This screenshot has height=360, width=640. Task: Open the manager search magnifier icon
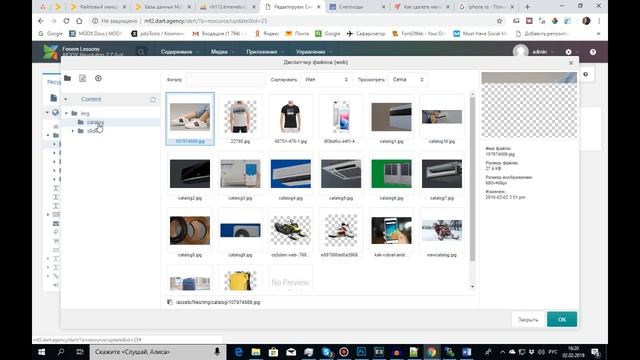pos(141,52)
